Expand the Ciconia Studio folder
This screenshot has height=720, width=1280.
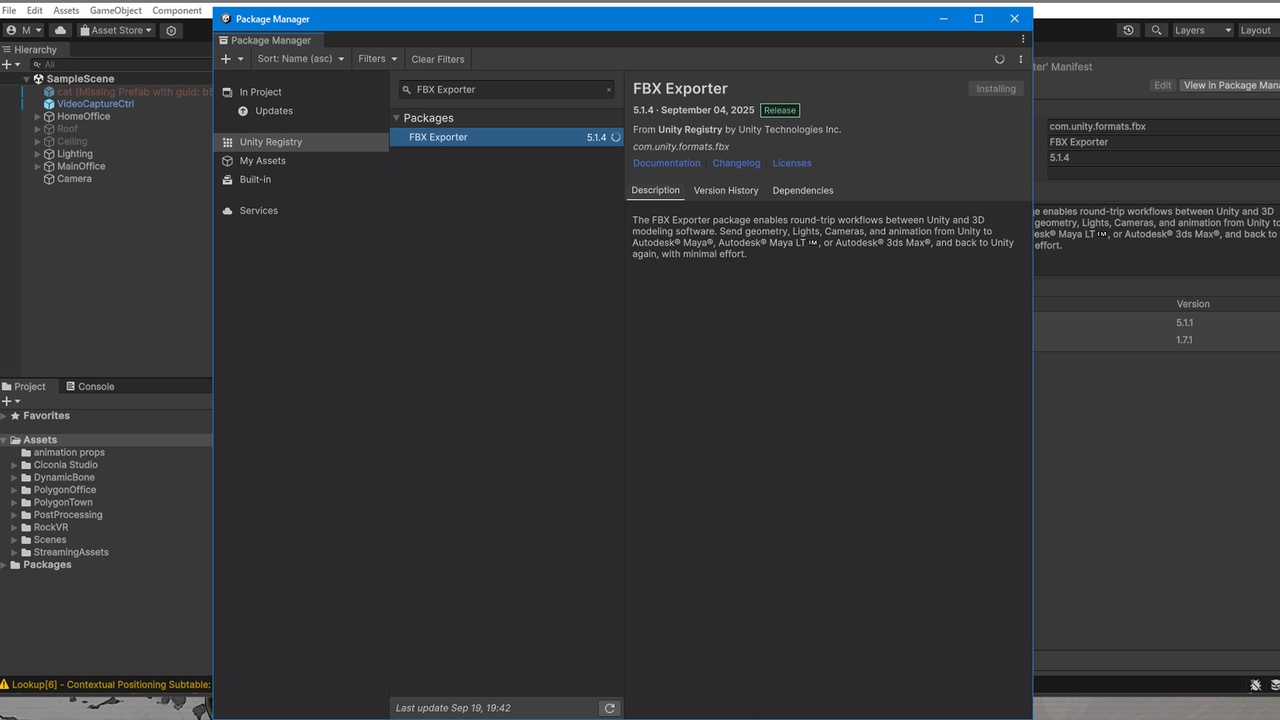pos(14,465)
